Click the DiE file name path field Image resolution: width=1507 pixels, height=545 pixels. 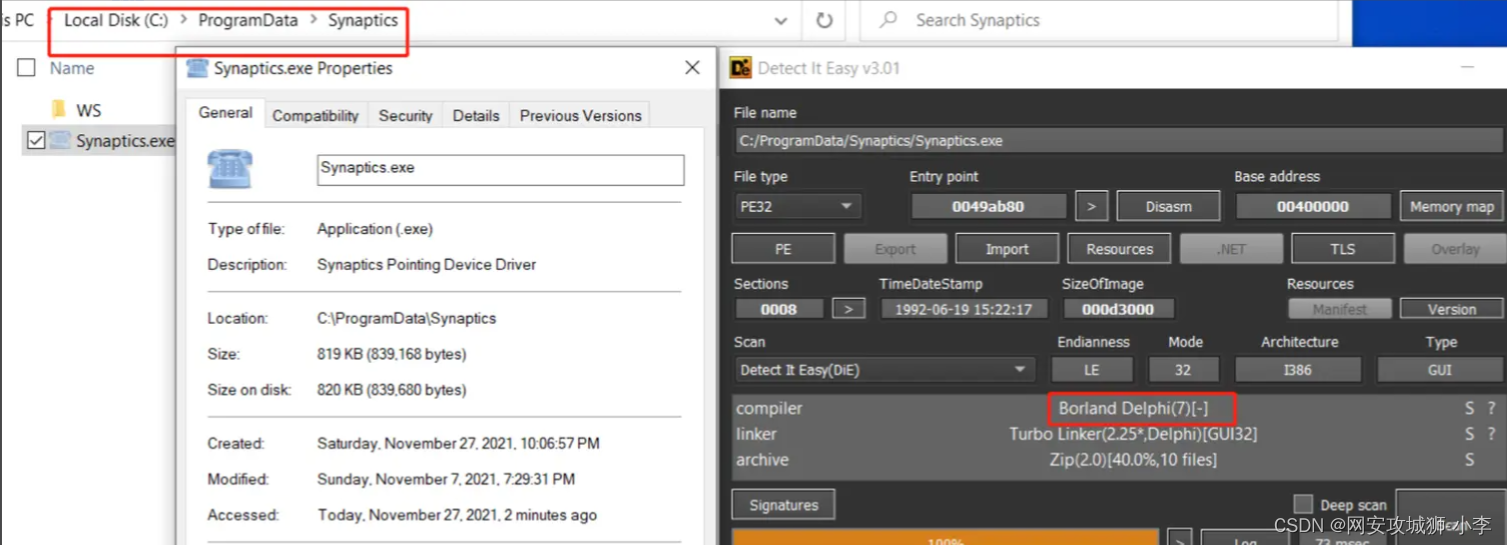coord(1120,141)
